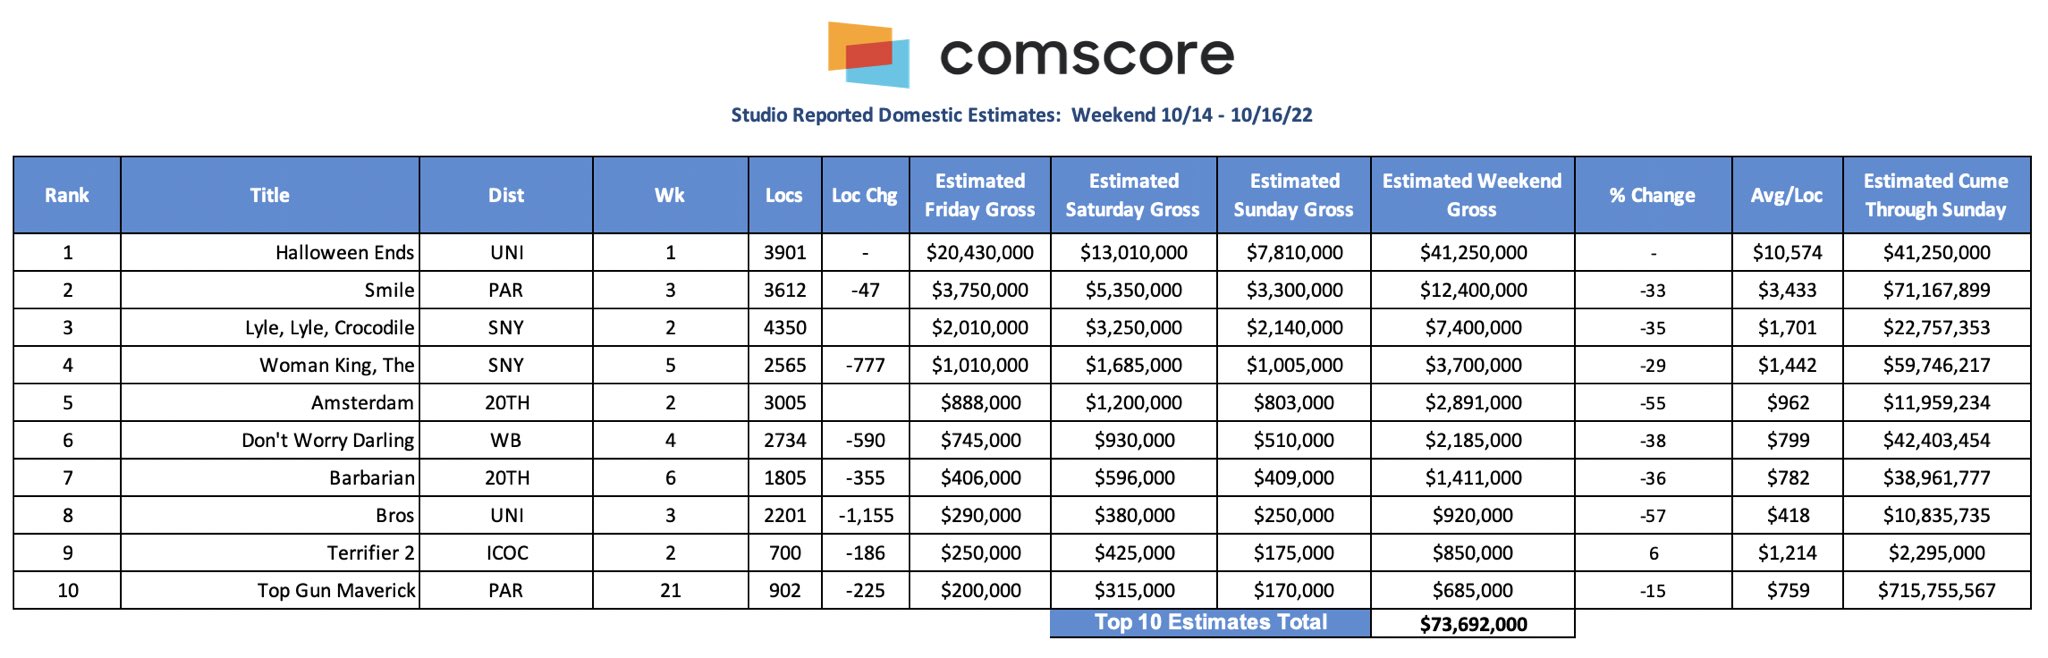Select the Estimated Cume Through Sunday header
The image size is (2048, 658).
1935,195
